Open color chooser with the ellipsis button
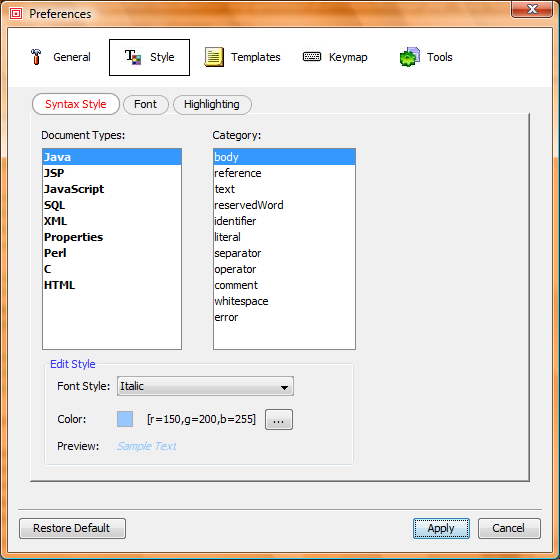 point(279,419)
